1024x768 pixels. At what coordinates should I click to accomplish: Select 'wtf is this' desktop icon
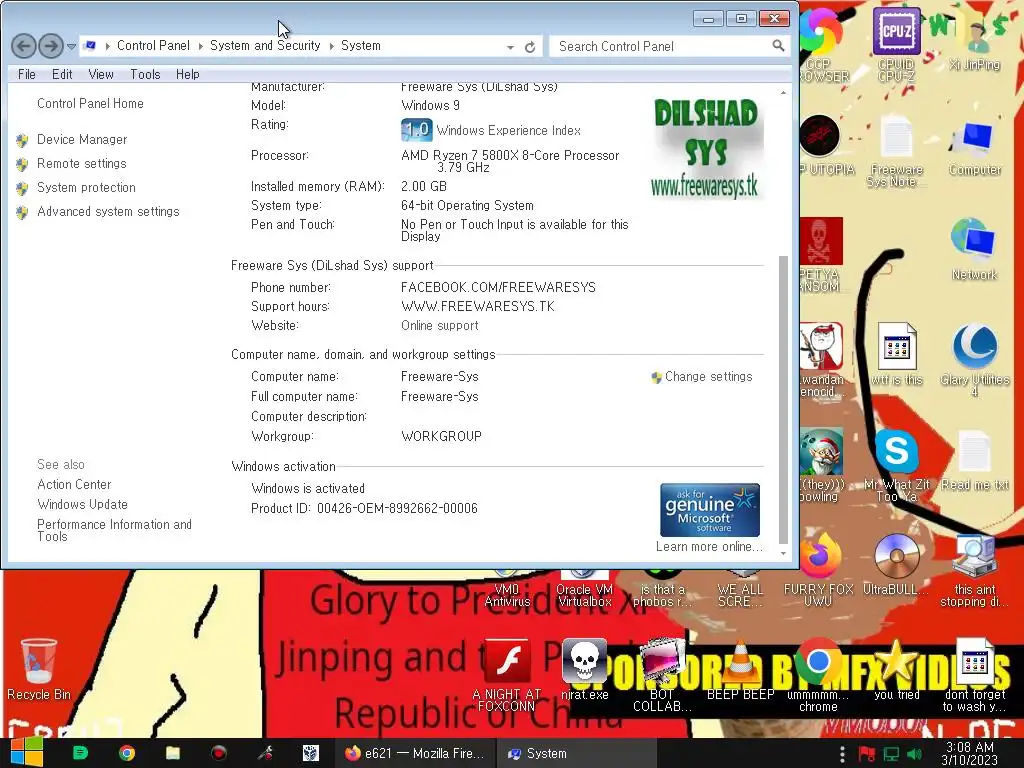coord(897,355)
